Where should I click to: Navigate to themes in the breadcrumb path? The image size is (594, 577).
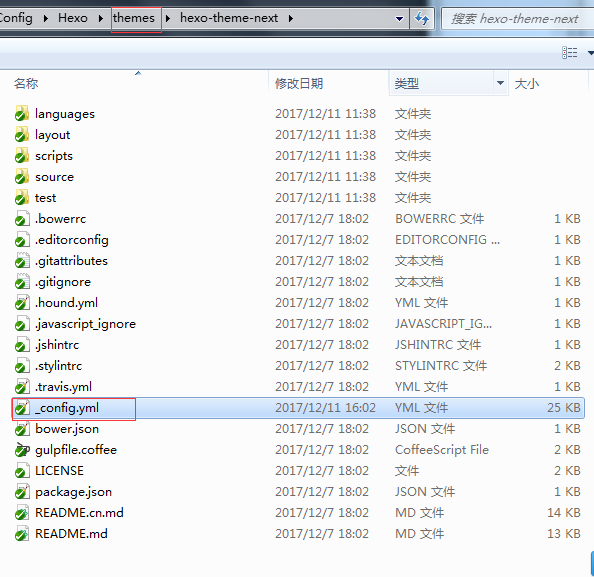(x=134, y=18)
